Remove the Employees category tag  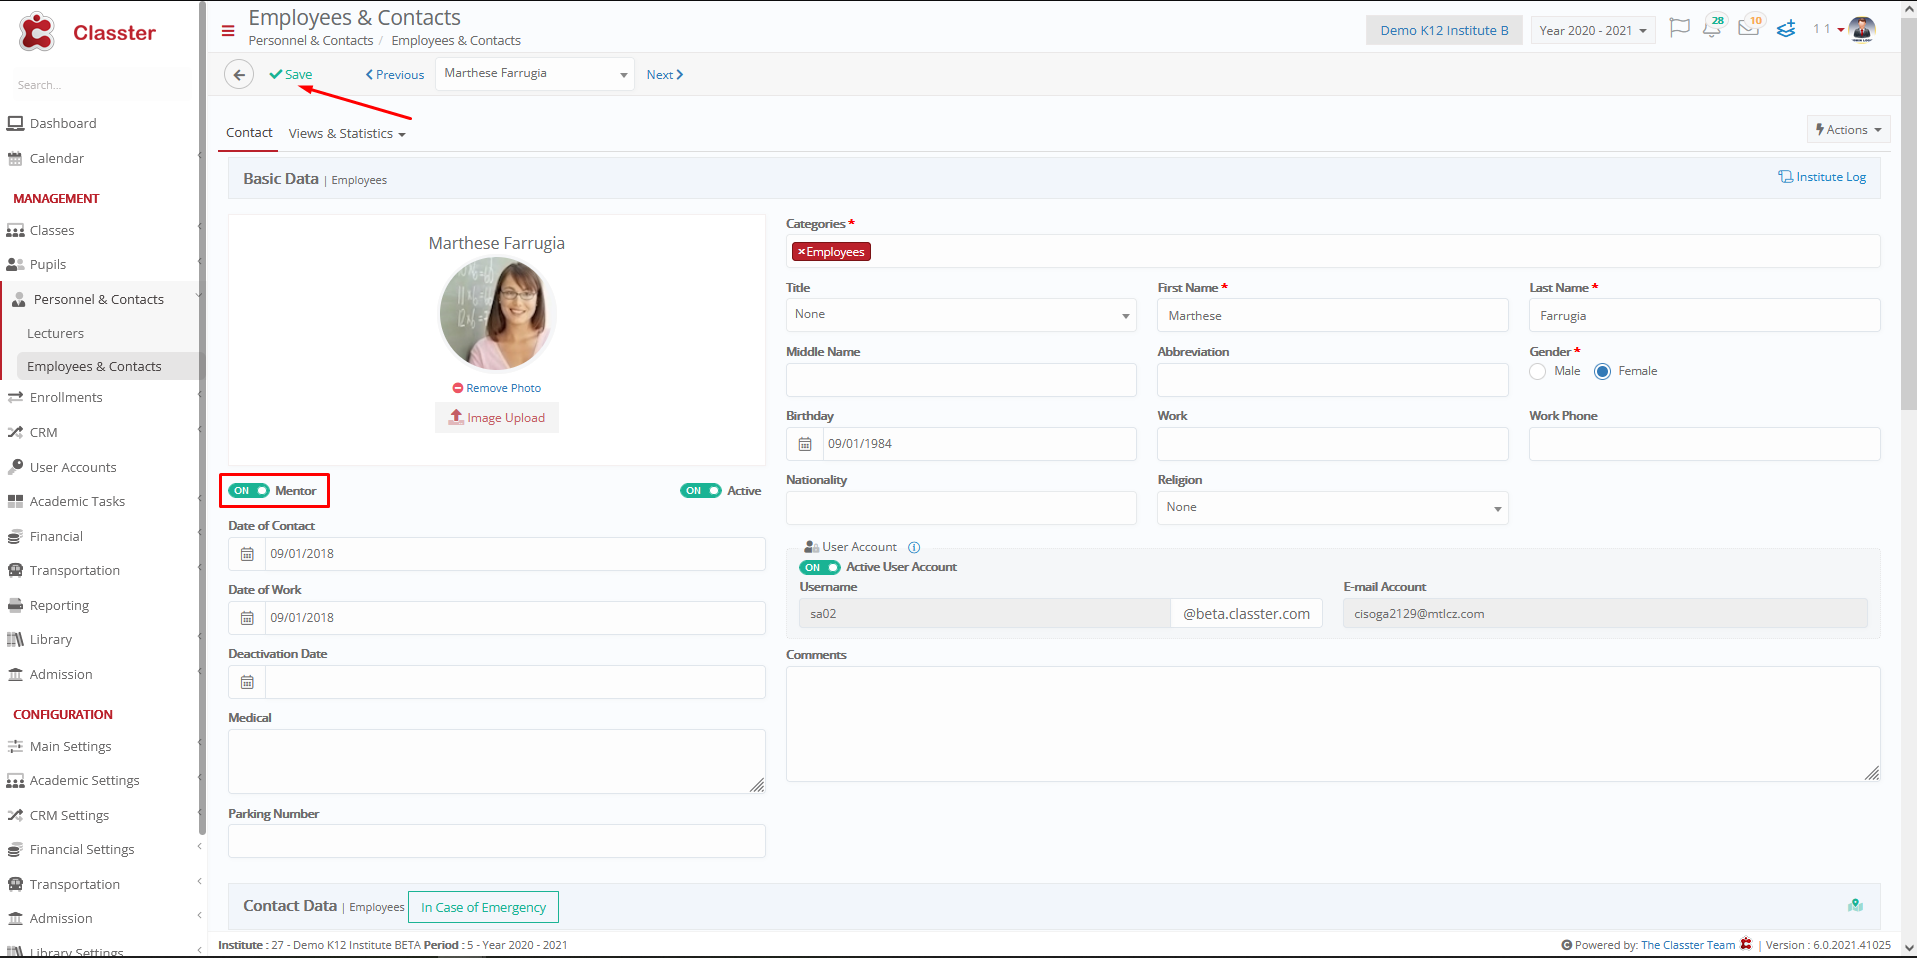(x=801, y=252)
